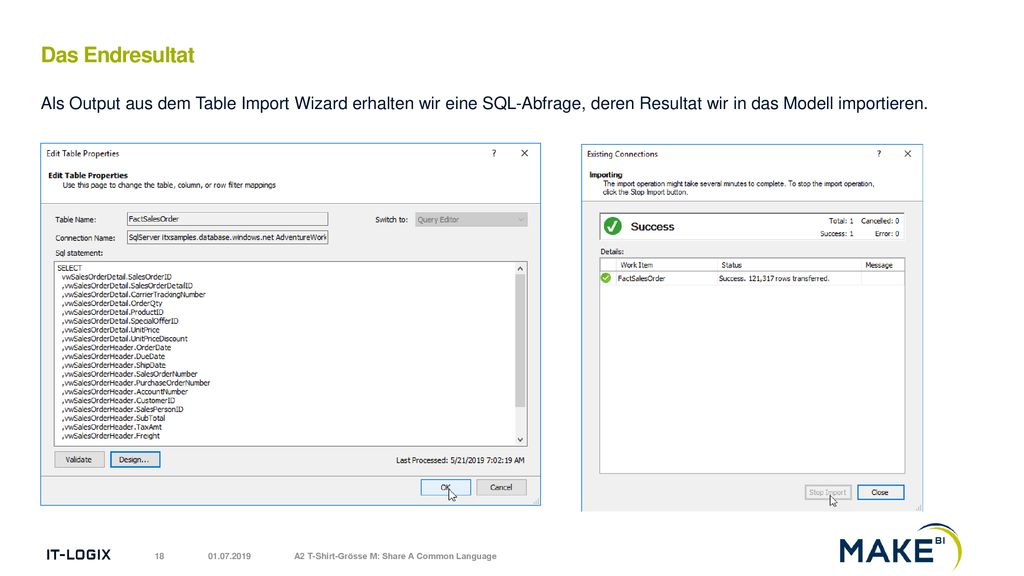This screenshot has height=576, width=1024.
Task: Close the Edit Table Properties dialog
Action: coord(524,153)
